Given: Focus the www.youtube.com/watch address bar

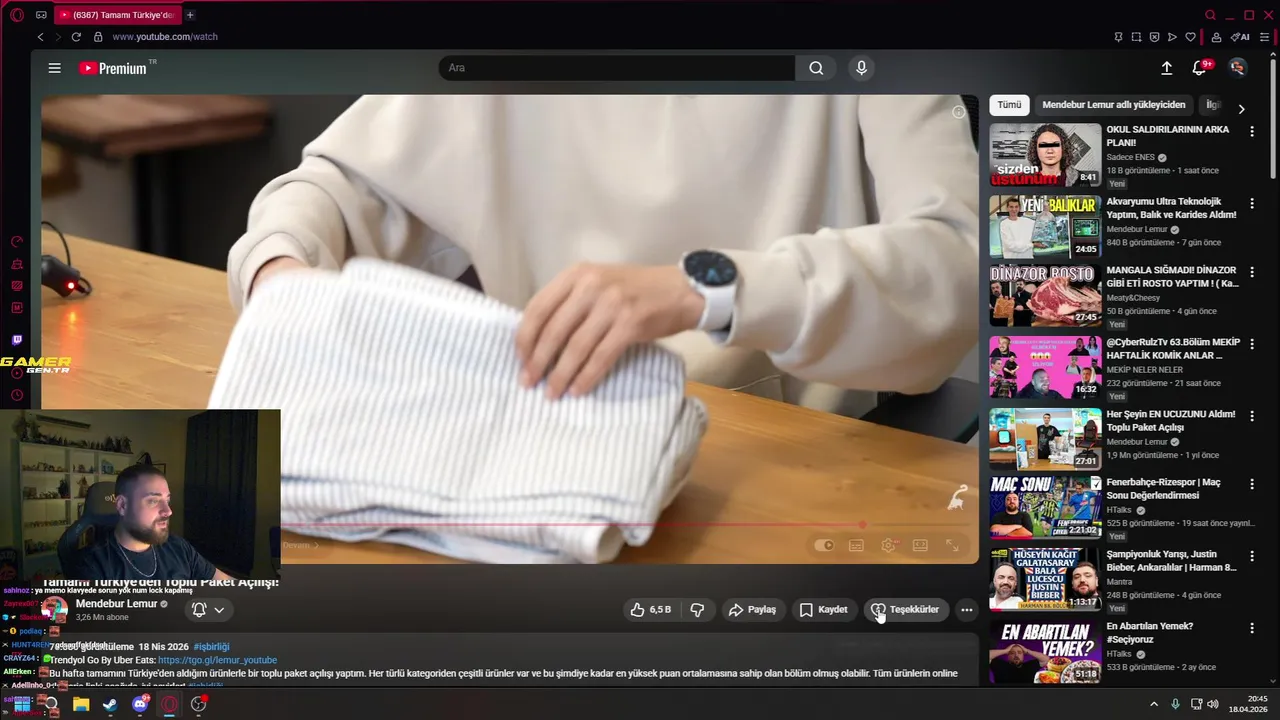Looking at the screenshot, I should pos(165,37).
